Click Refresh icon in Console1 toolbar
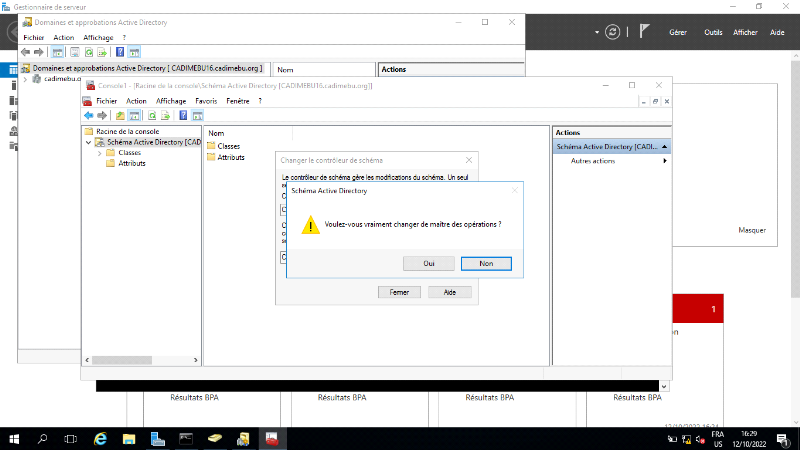The height and width of the screenshot is (450, 800). pyautogui.click(x=152, y=115)
